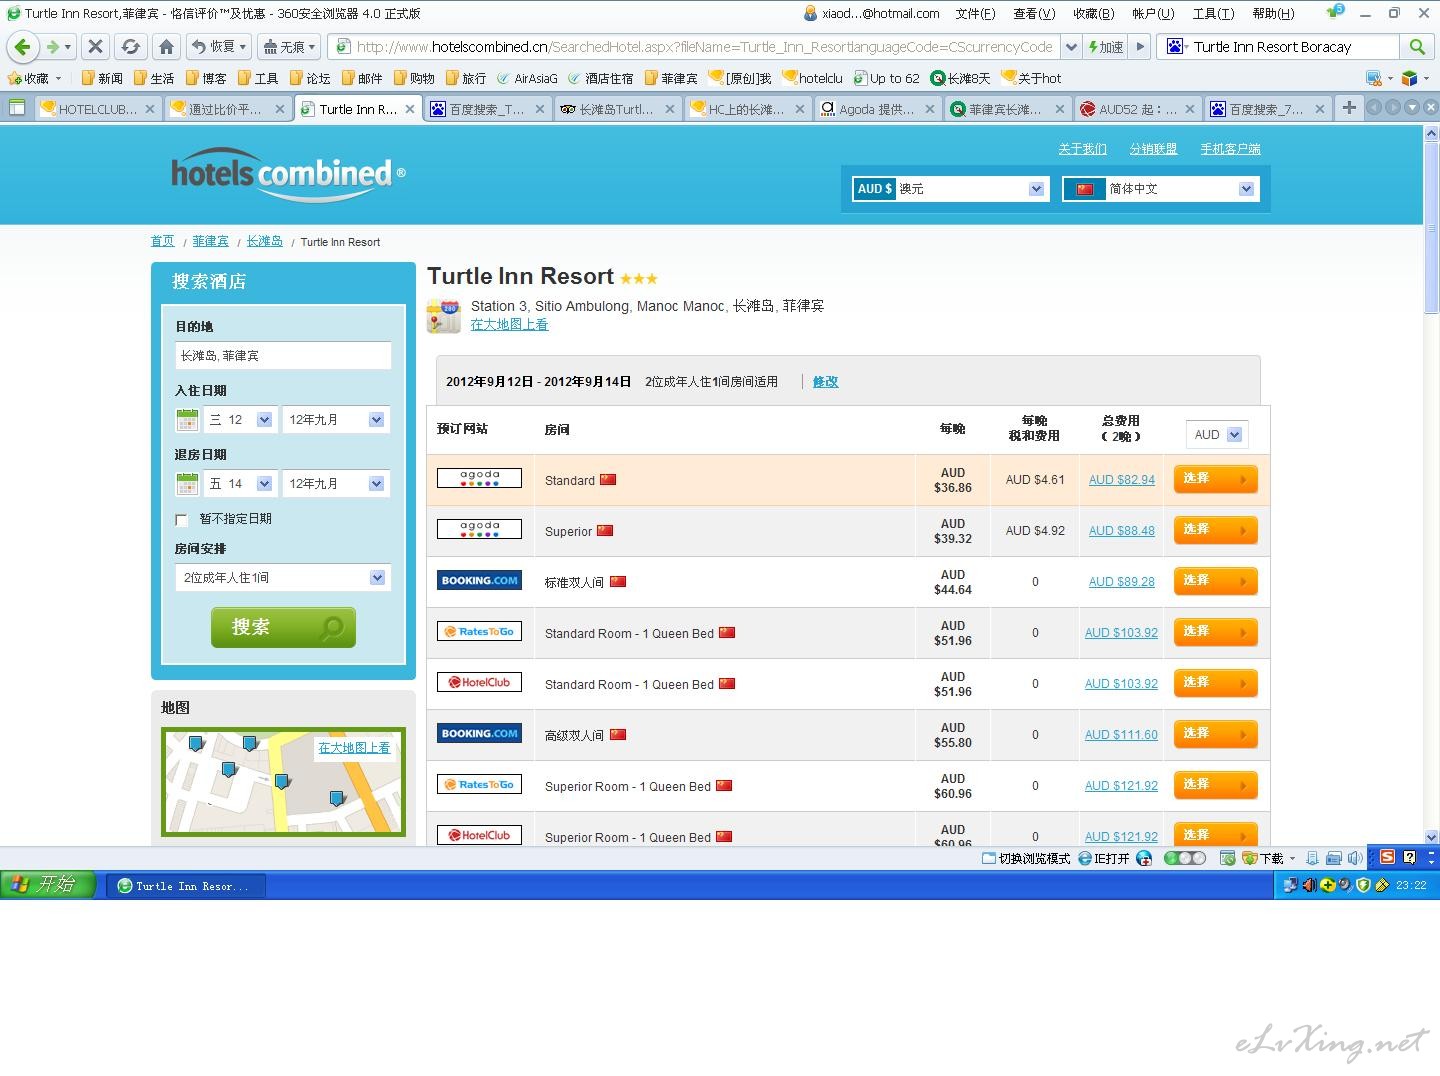
Task: Click the green 搜索 search button
Action: point(283,627)
